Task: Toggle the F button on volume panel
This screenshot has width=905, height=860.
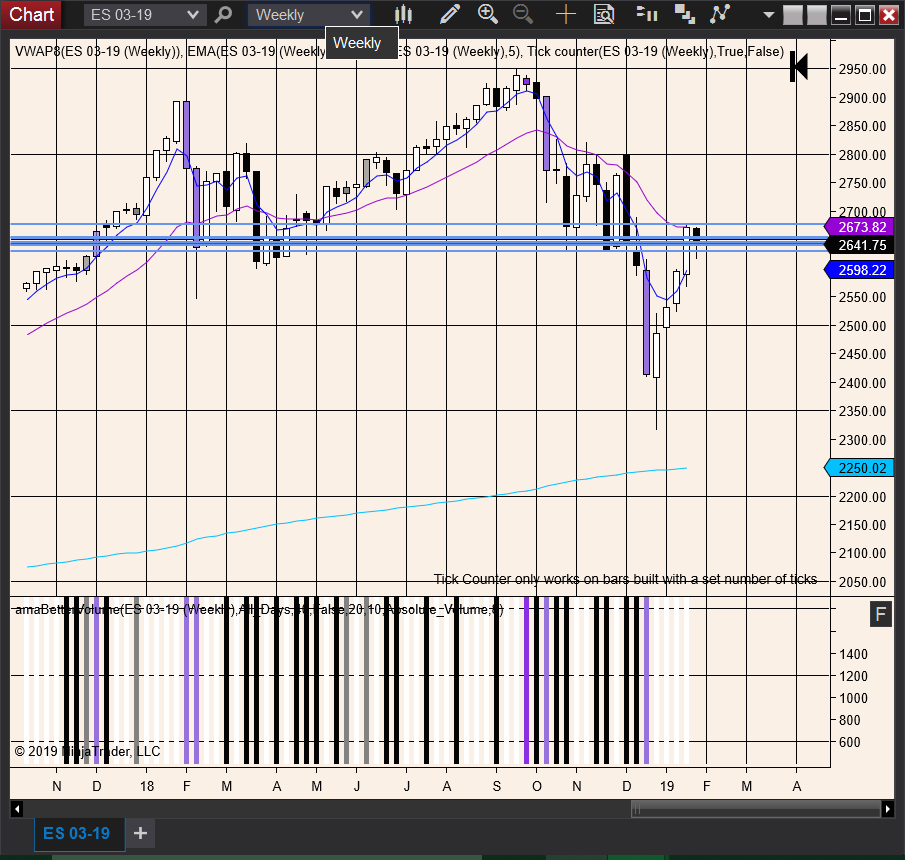Action: tap(881, 614)
